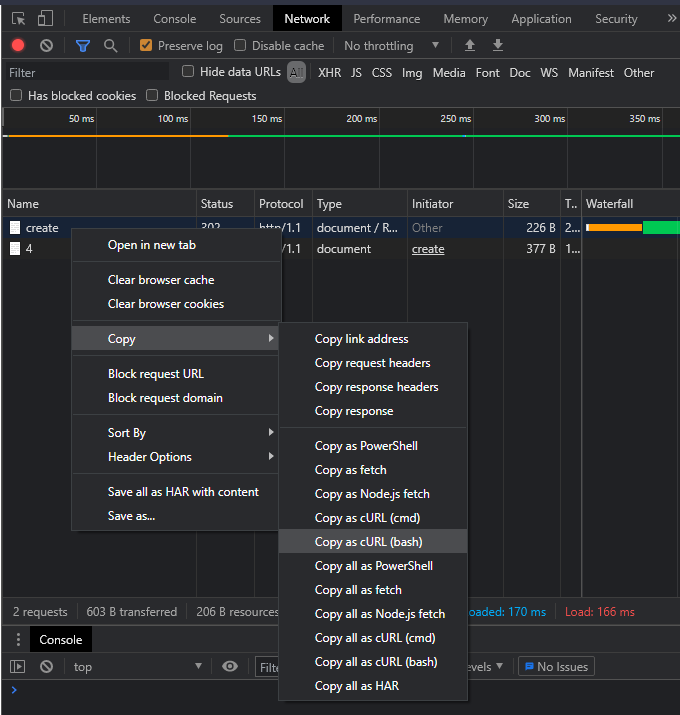
Task: Choose Copy link address
Action: (373, 338)
